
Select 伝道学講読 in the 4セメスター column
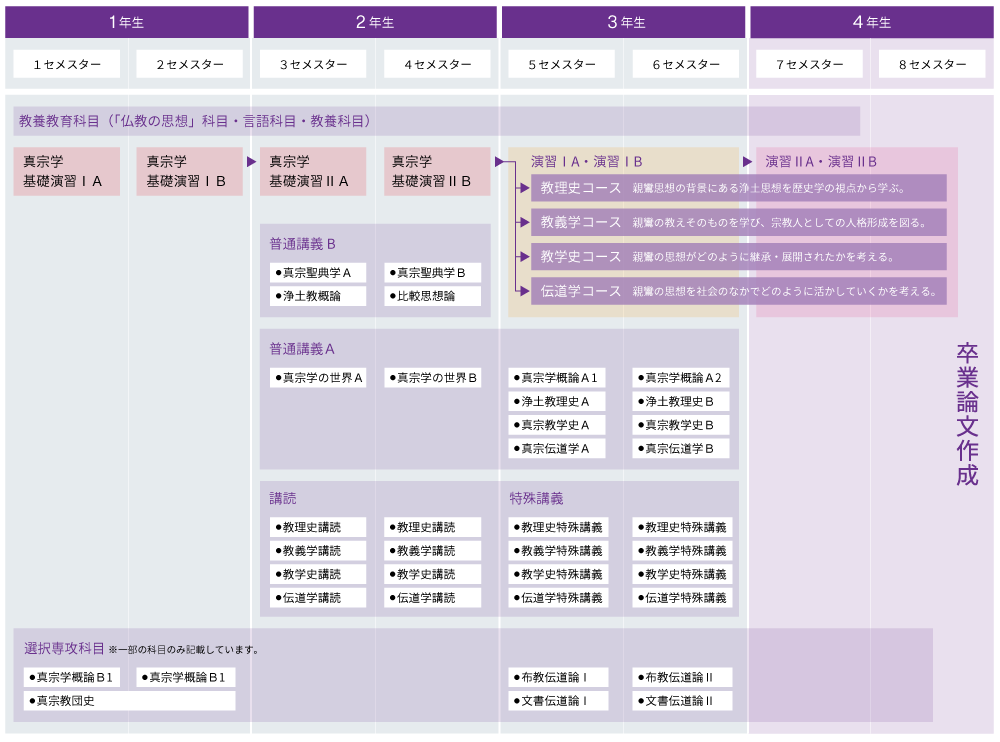click(x=432, y=598)
